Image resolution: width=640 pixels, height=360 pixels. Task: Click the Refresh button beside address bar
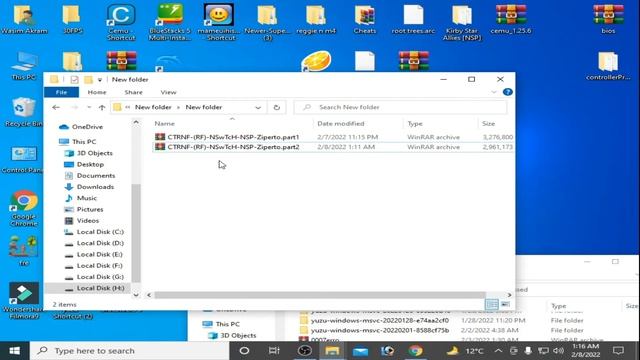coord(277,107)
